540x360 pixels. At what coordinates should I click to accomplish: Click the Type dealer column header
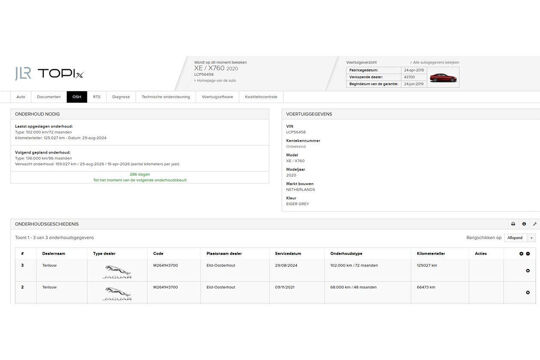pos(104,254)
